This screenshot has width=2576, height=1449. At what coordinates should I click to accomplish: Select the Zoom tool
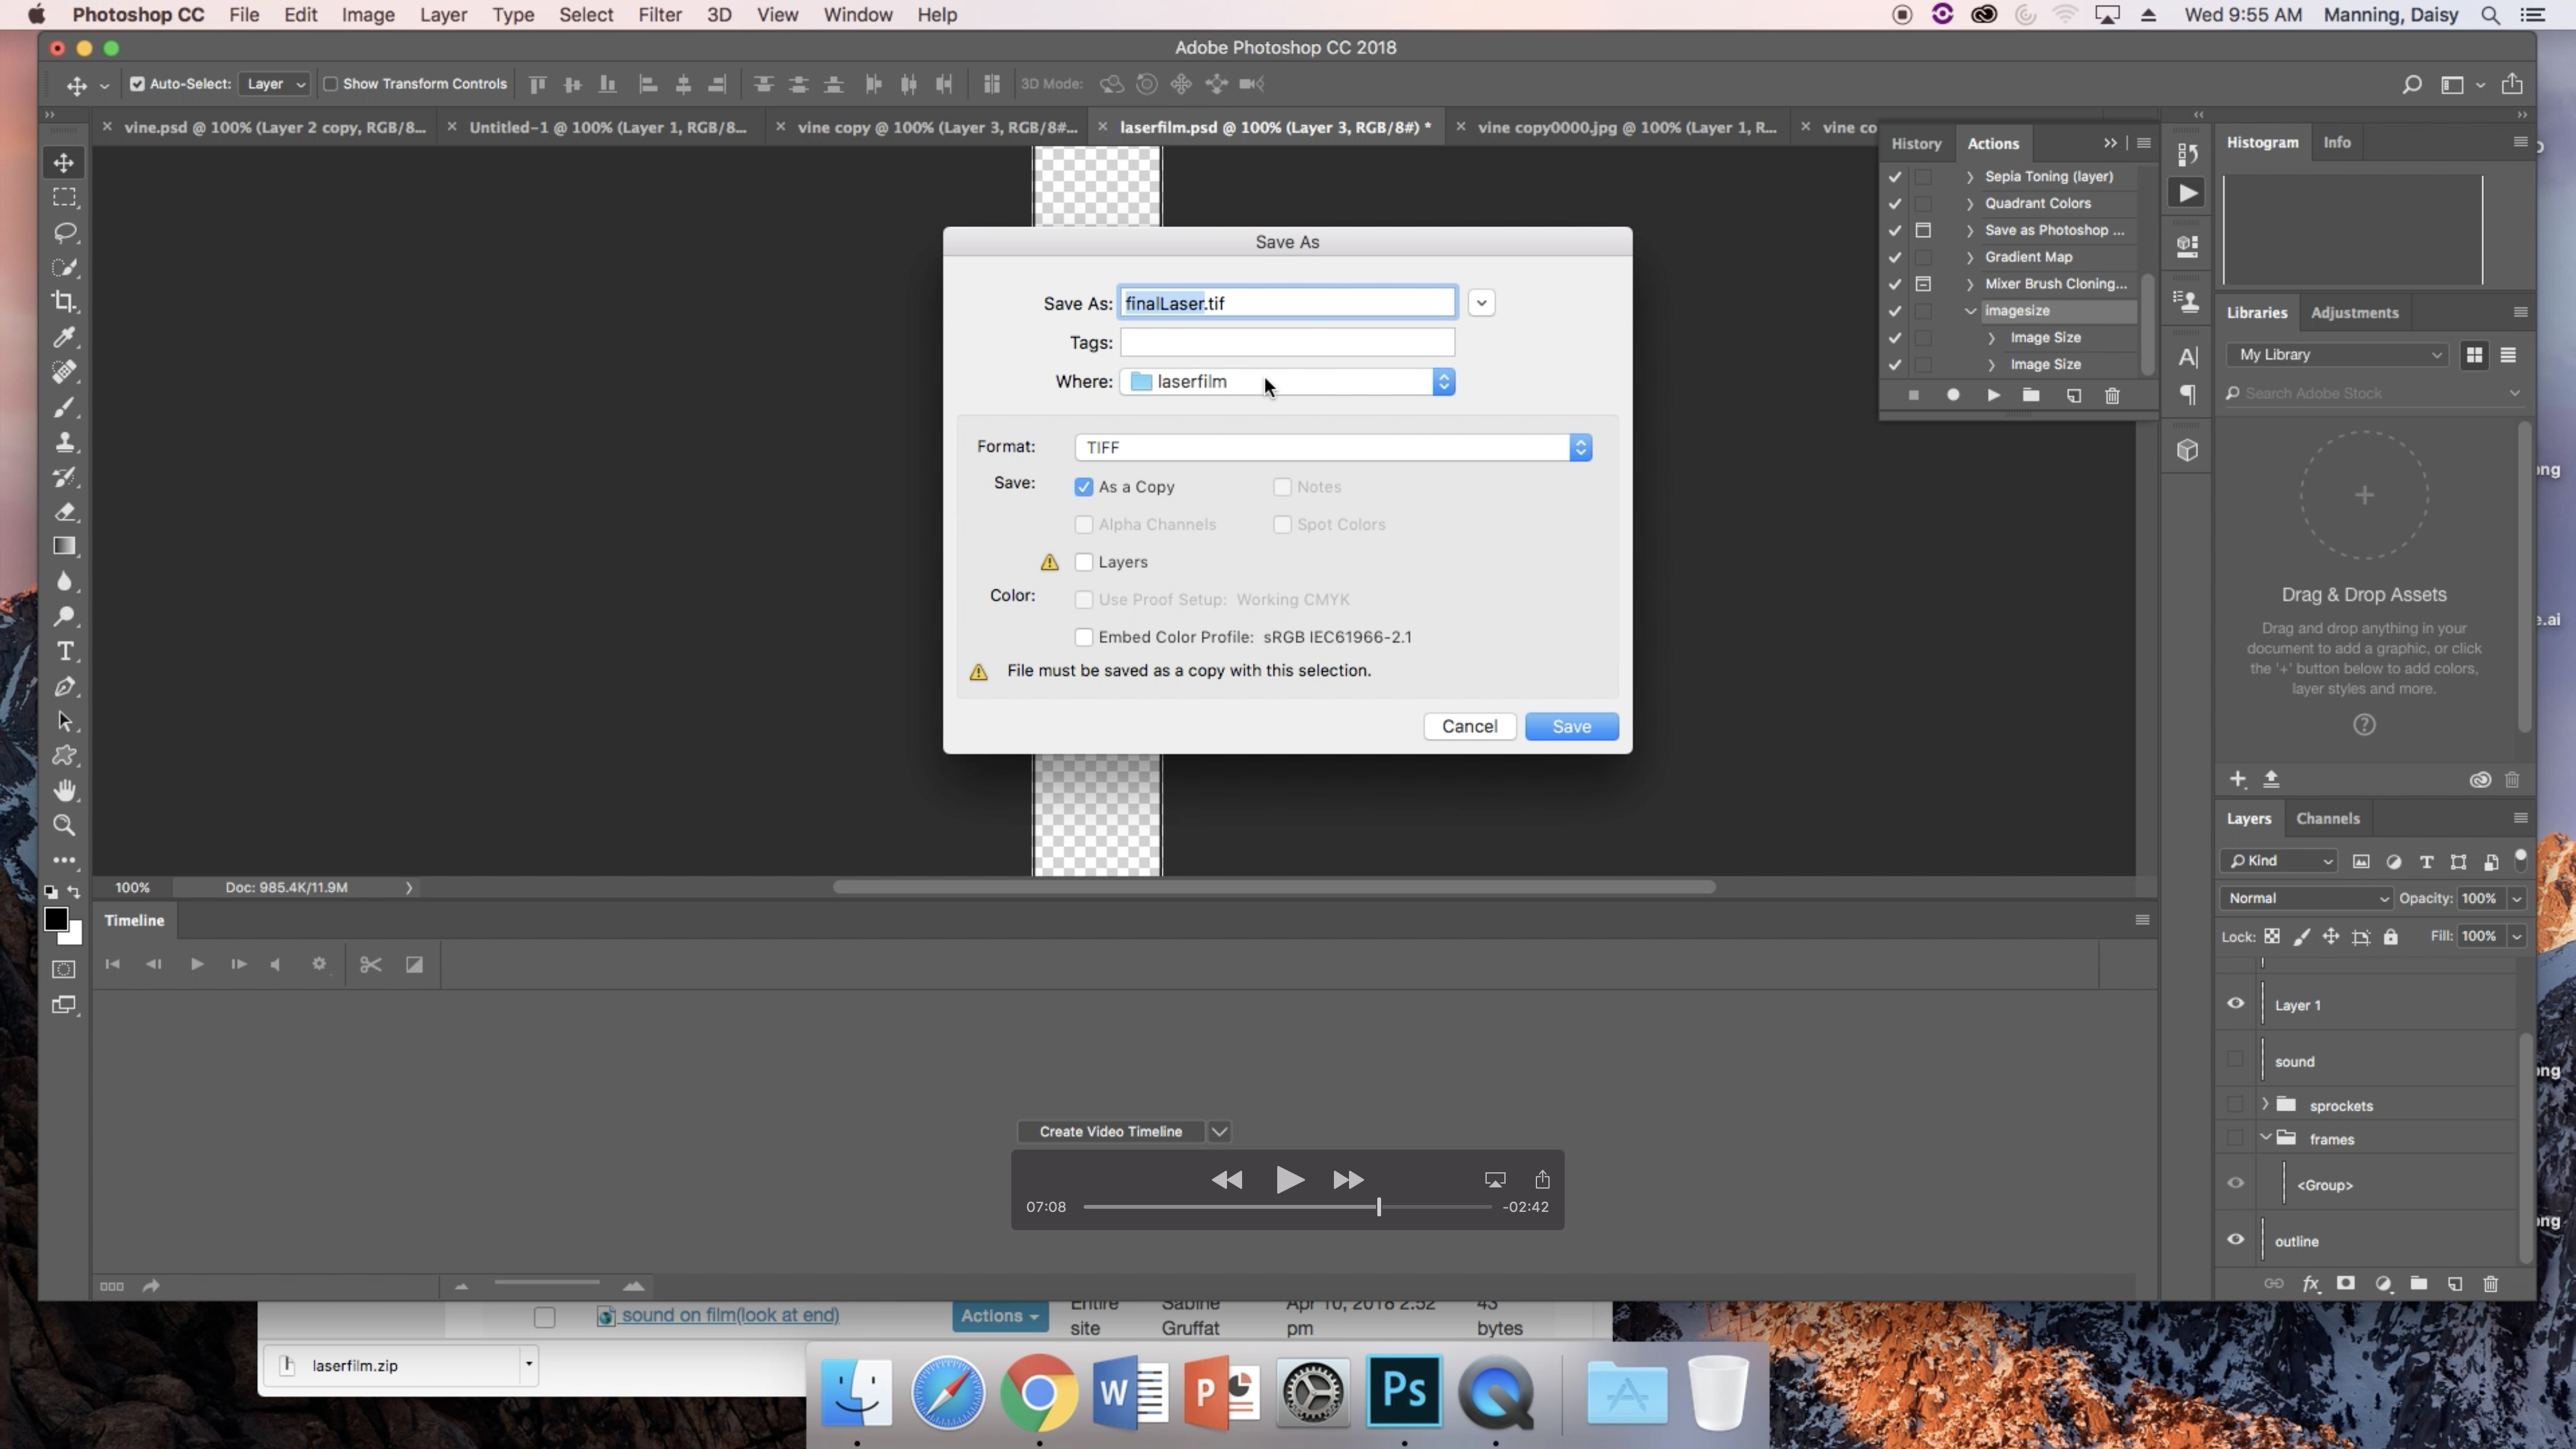point(64,826)
